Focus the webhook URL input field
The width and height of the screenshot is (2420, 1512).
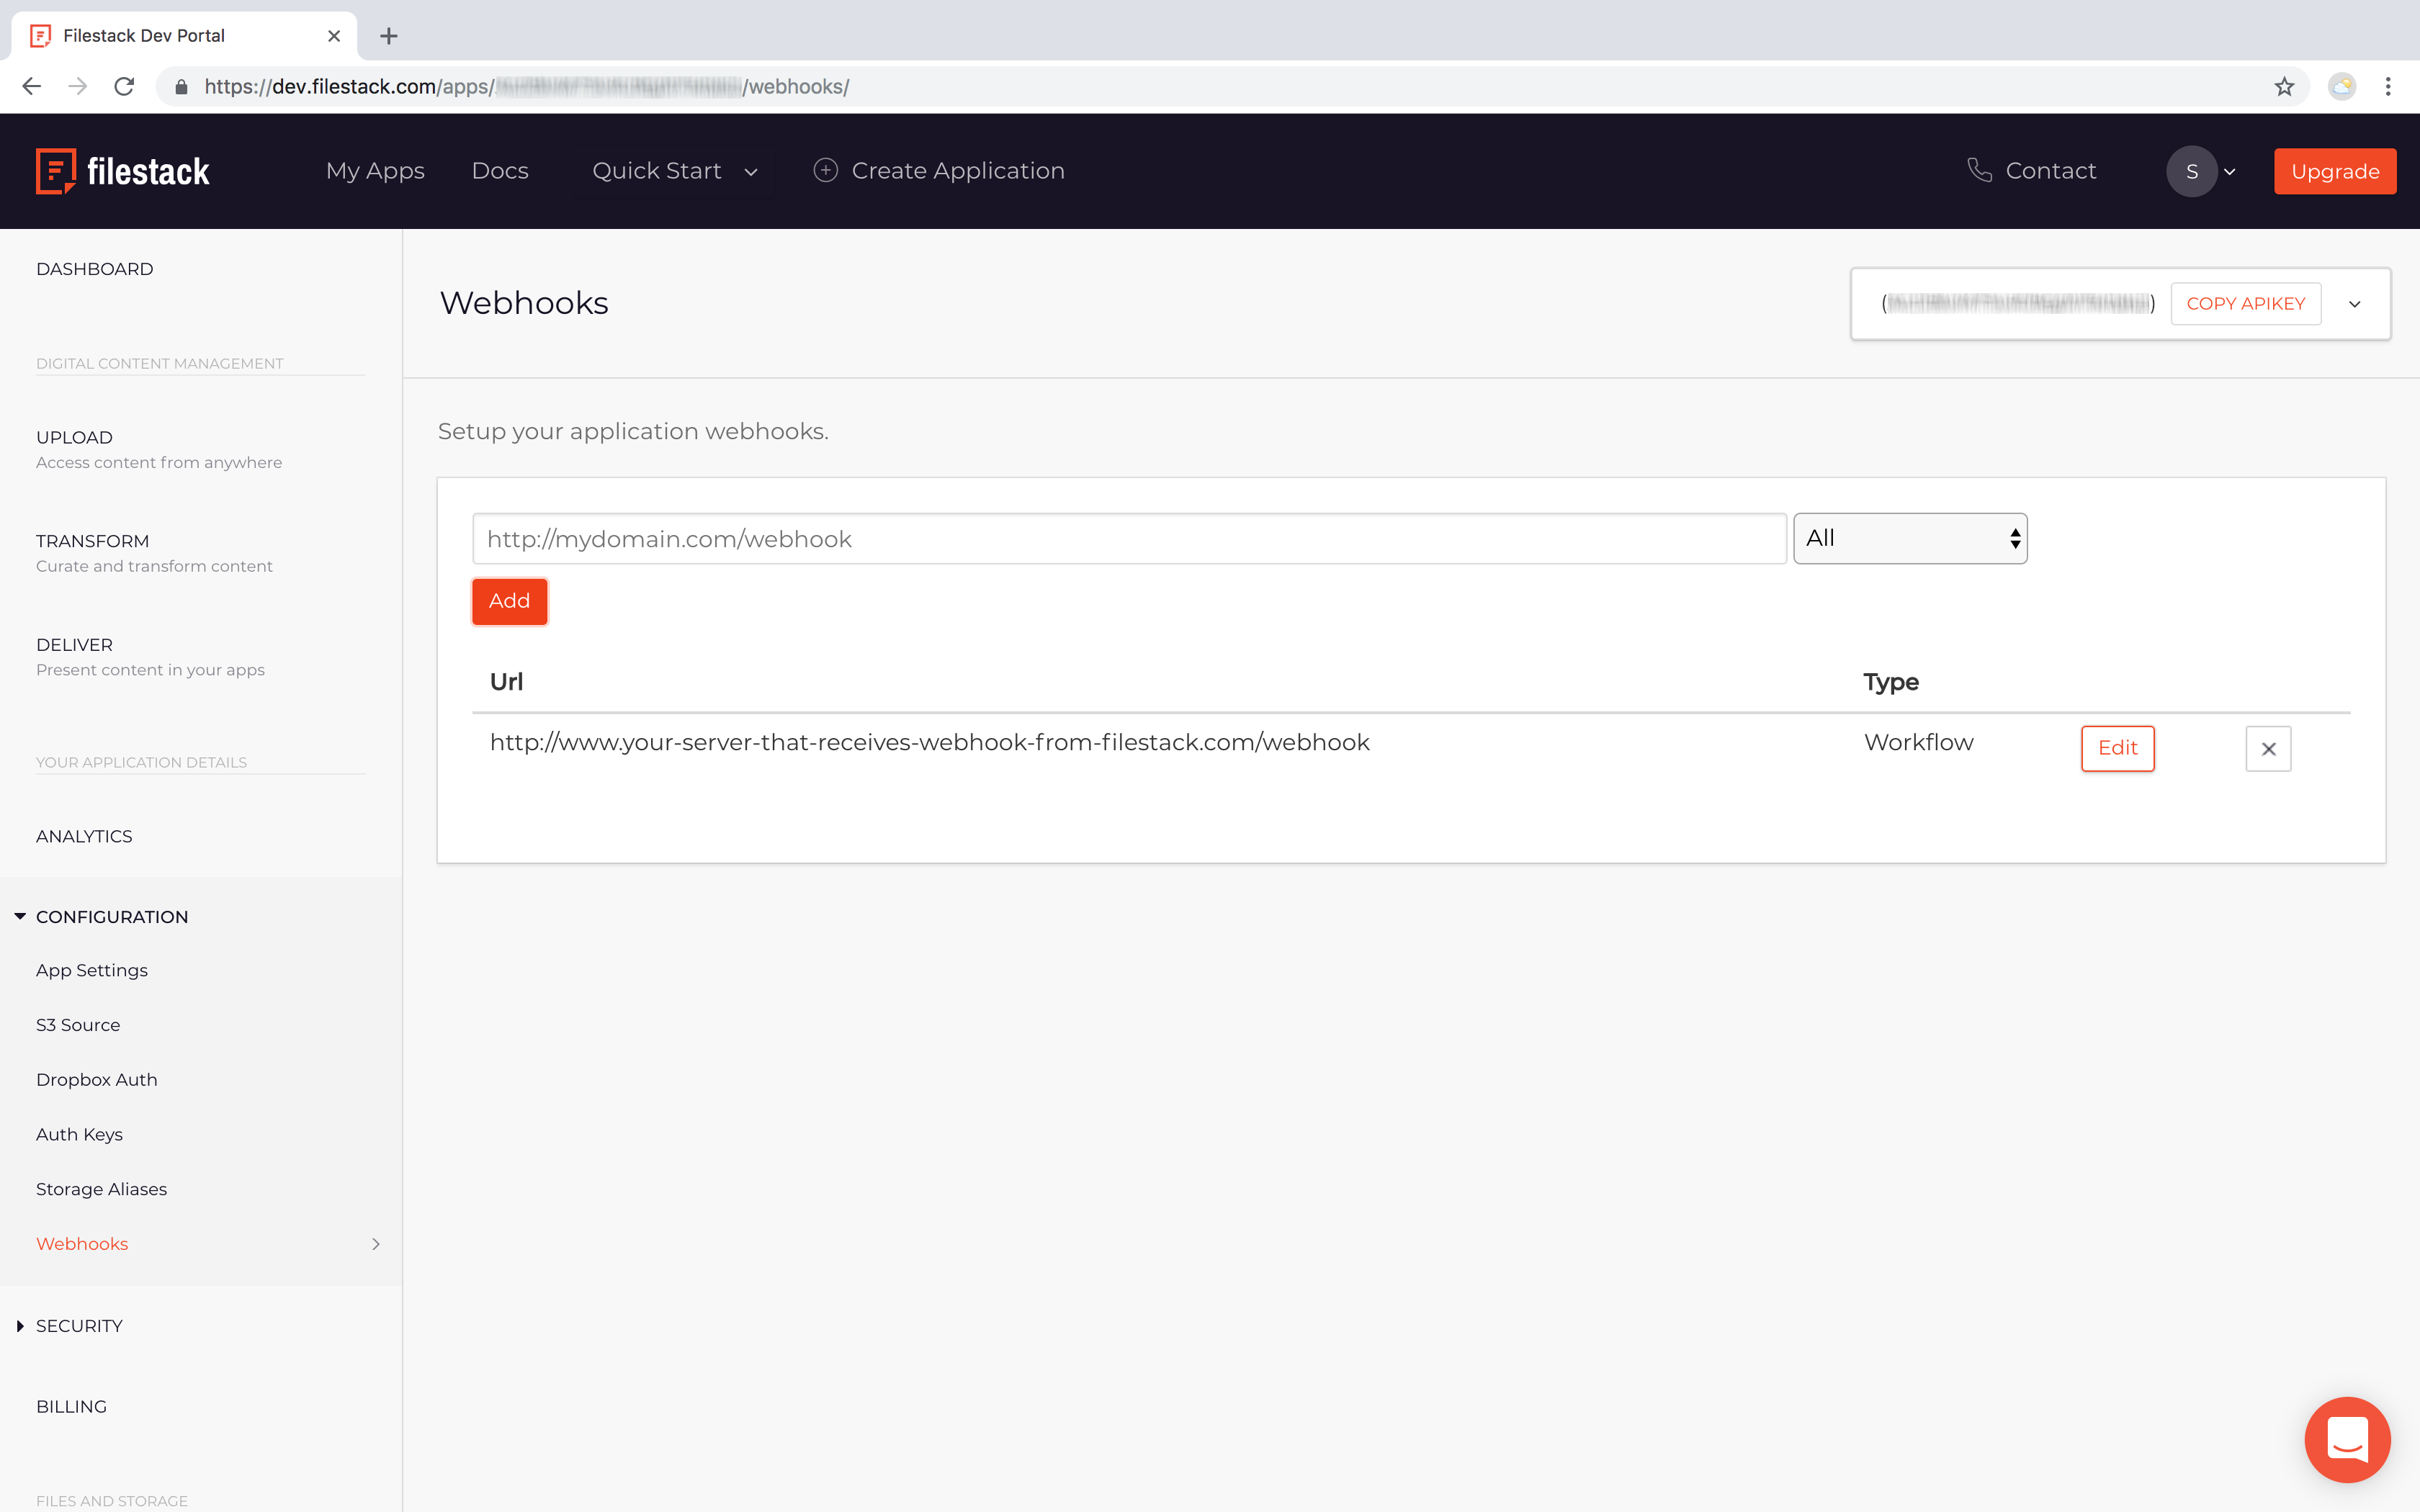tap(1129, 539)
